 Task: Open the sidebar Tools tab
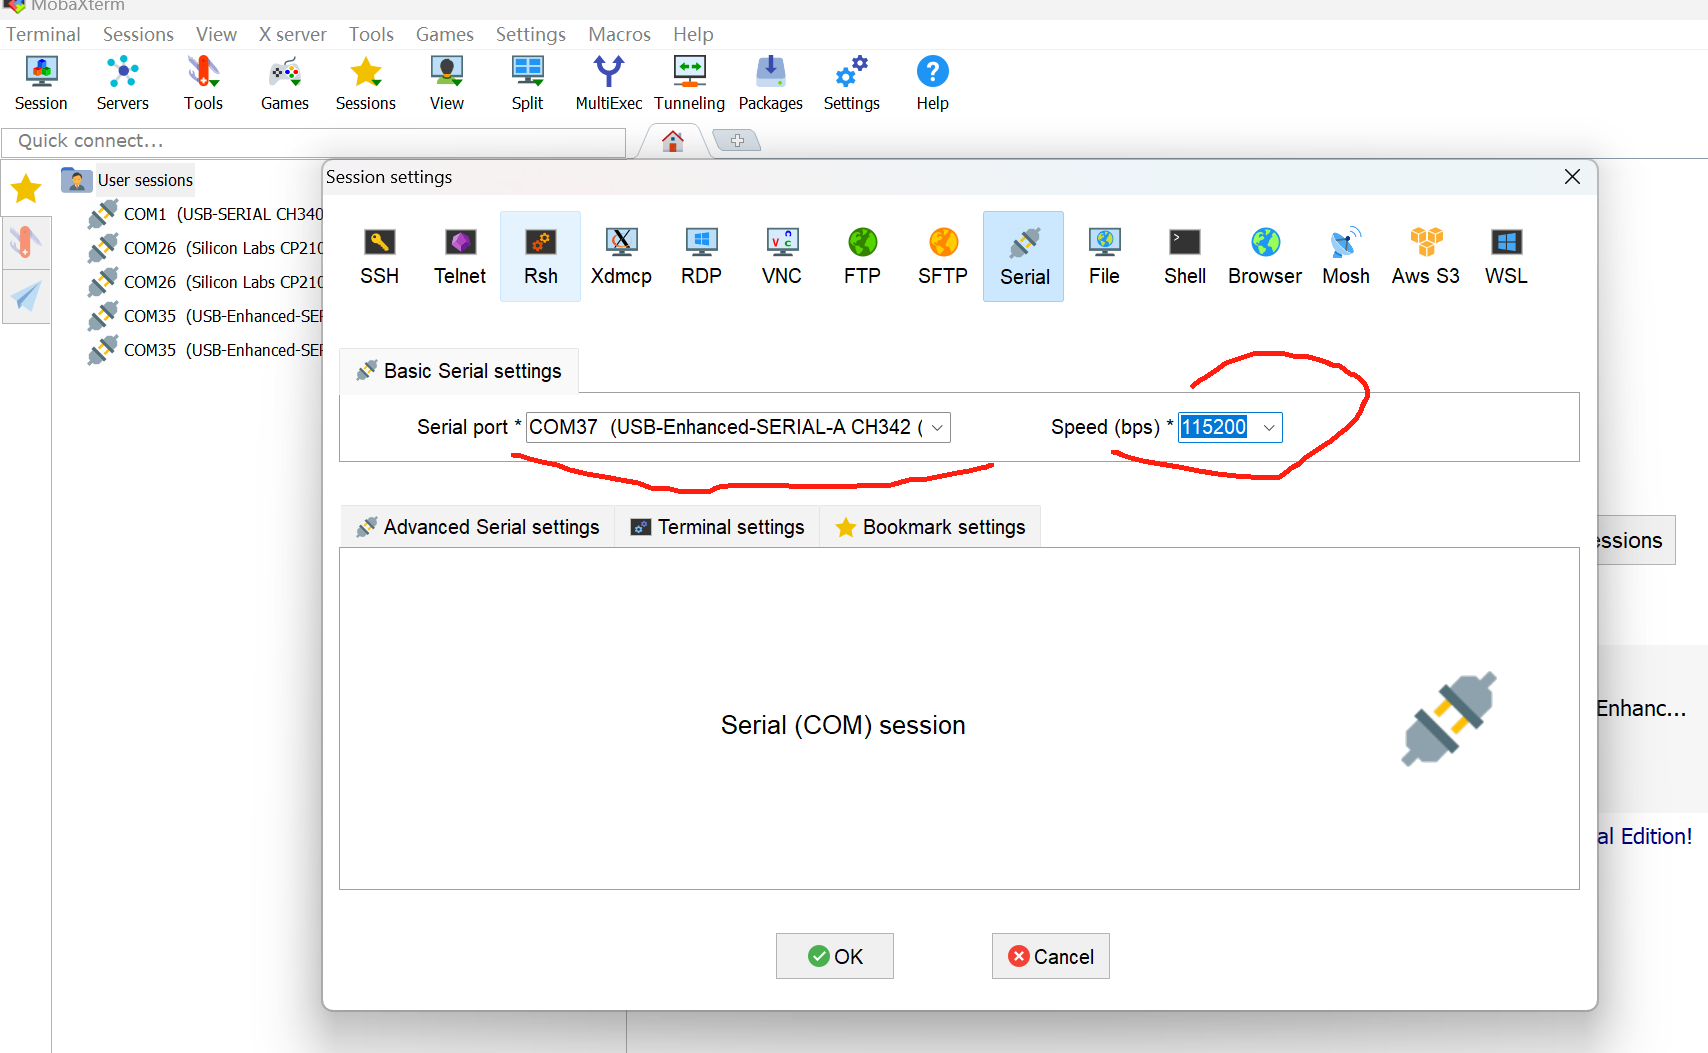[x=26, y=242]
